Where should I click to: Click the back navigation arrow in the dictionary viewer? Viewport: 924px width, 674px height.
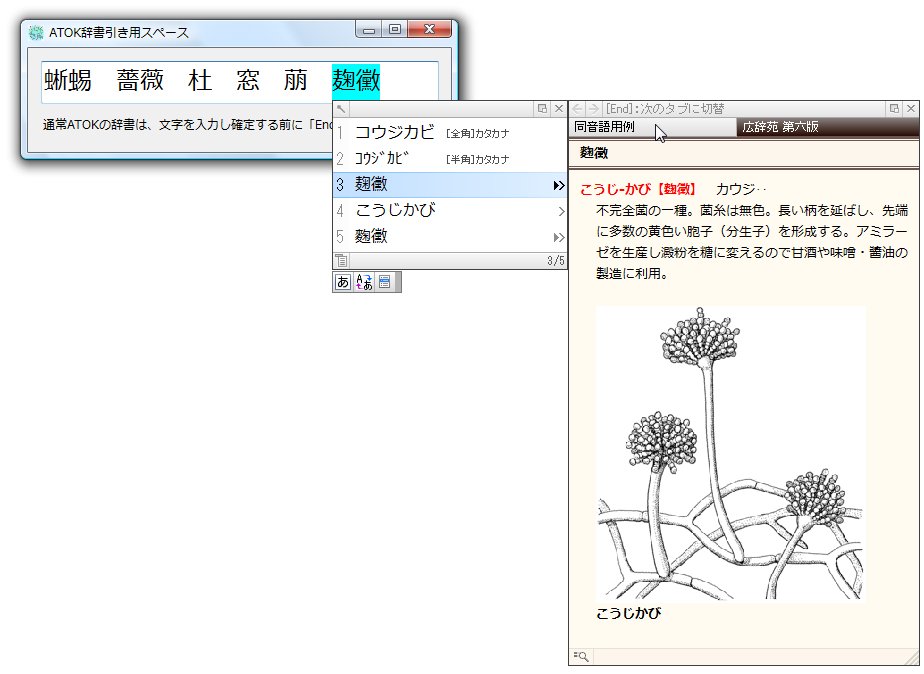point(577,107)
